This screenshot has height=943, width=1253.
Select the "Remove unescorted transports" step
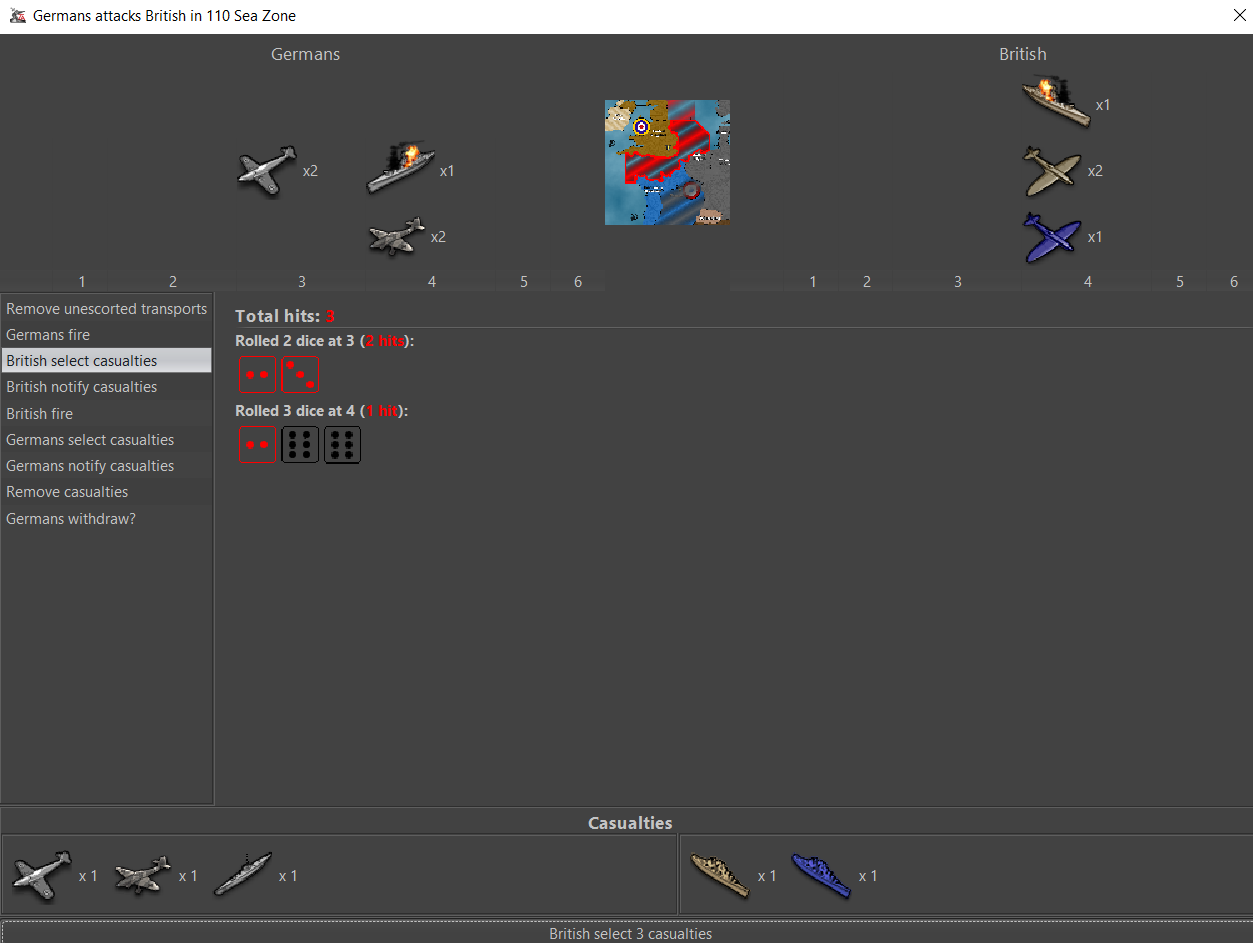coord(106,309)
